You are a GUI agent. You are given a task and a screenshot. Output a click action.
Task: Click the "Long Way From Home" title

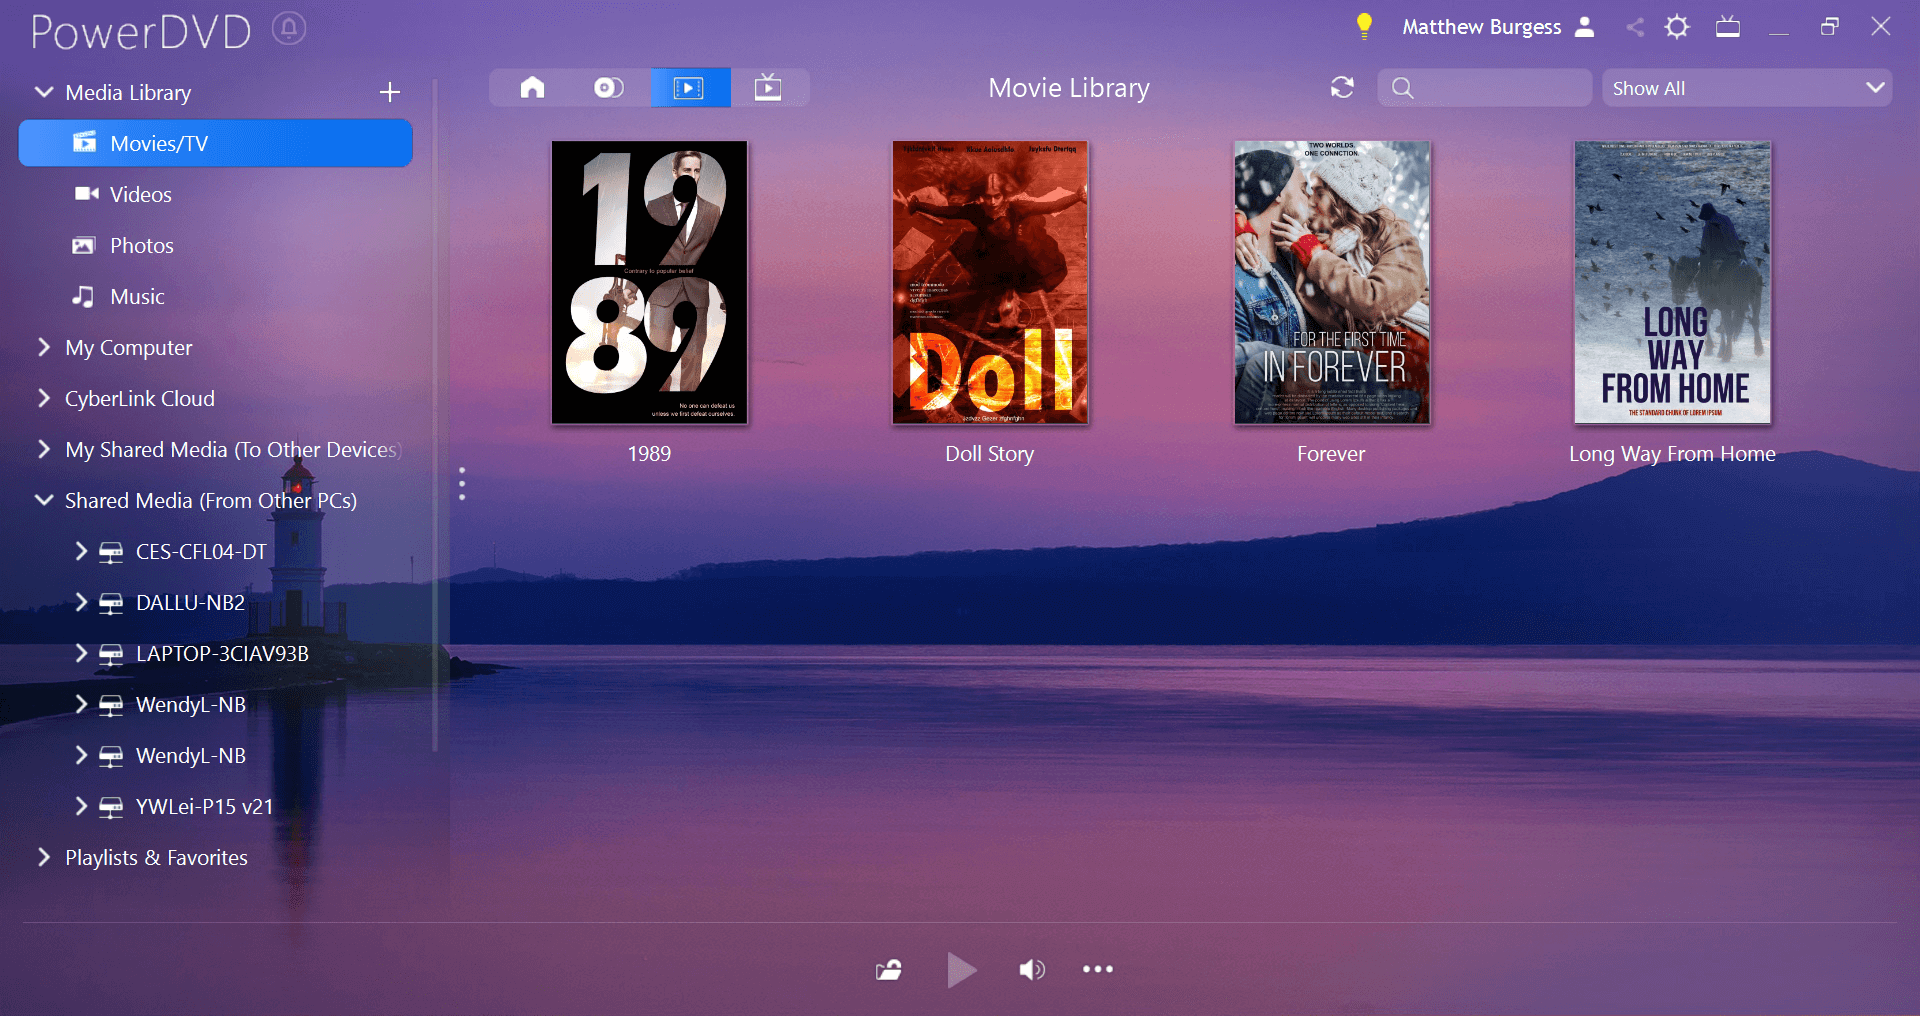[1672, 454]
